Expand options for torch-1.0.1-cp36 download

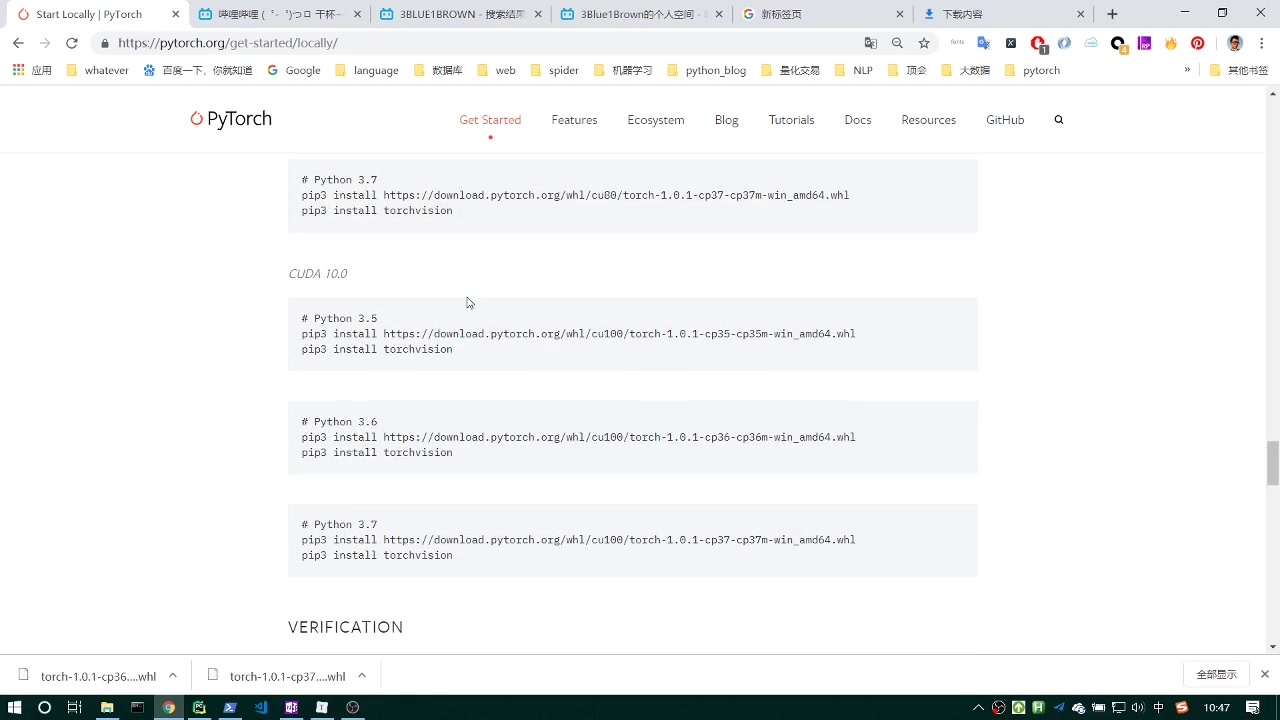pos(172,676)
